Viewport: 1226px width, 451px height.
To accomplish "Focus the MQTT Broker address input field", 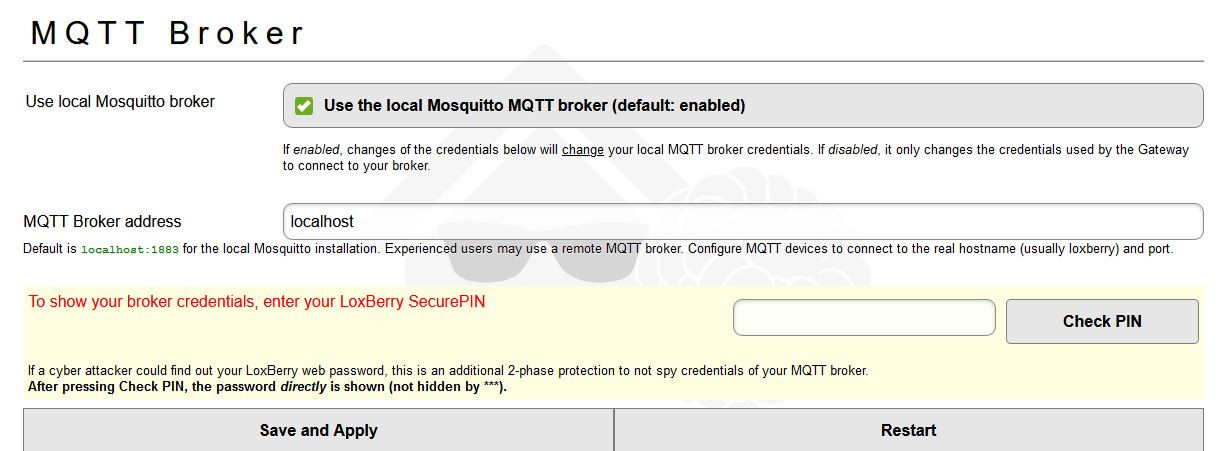I will point(742,222).
